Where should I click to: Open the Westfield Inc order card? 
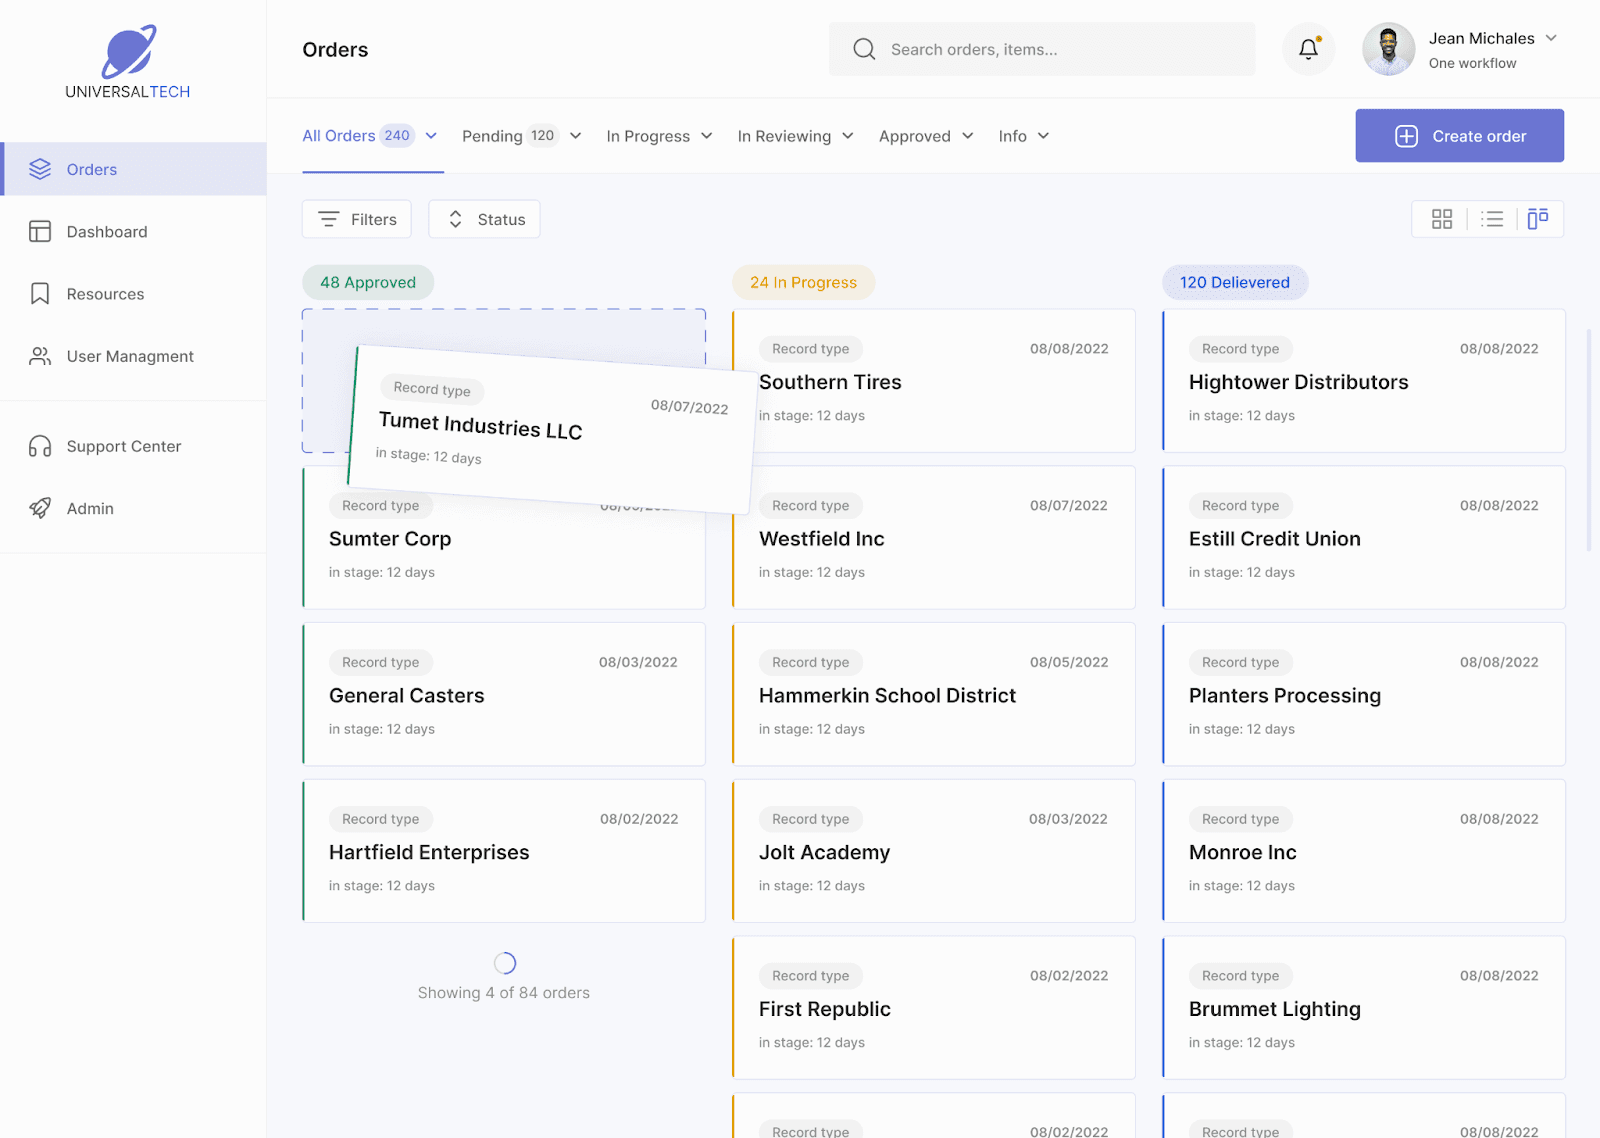(x=934, y=537)
